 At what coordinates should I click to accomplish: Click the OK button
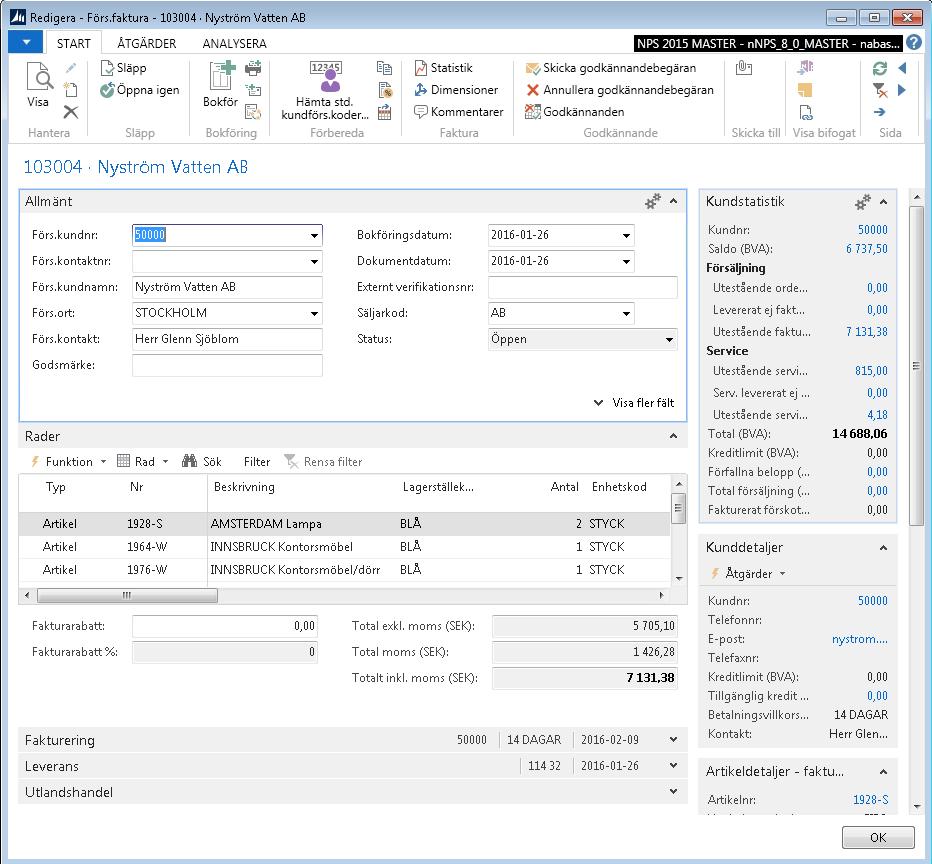pyautogui.click(x=878, y=837)
